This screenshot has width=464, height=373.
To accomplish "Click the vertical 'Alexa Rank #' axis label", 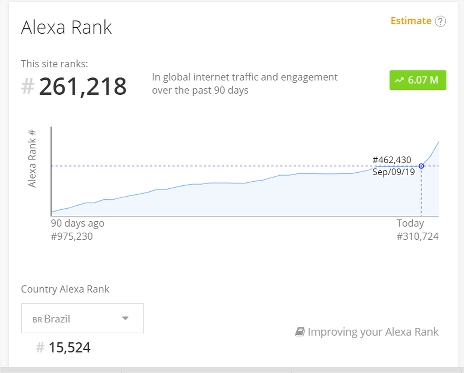I will coord(32,159).
